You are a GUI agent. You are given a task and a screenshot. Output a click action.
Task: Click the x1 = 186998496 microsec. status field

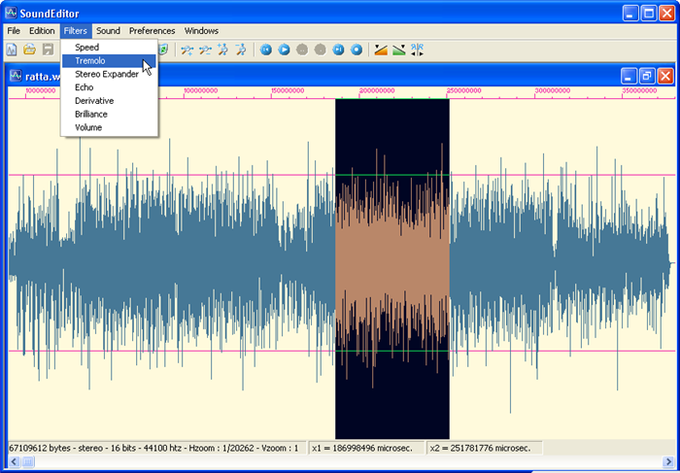pyautogui.click(x=366, y=448)
